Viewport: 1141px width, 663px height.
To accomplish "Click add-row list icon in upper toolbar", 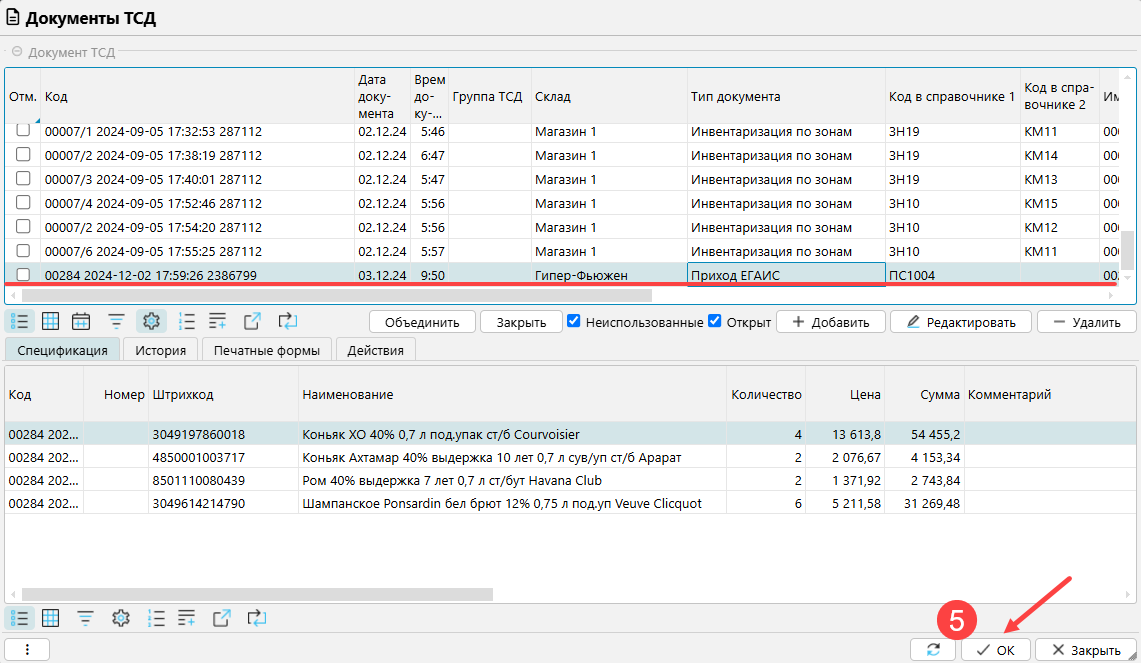I will tap(218, 321).
